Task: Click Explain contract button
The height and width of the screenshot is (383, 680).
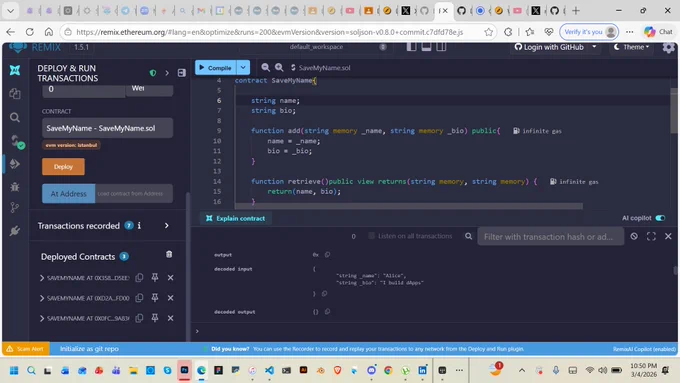Action: (x=235, y=218)
